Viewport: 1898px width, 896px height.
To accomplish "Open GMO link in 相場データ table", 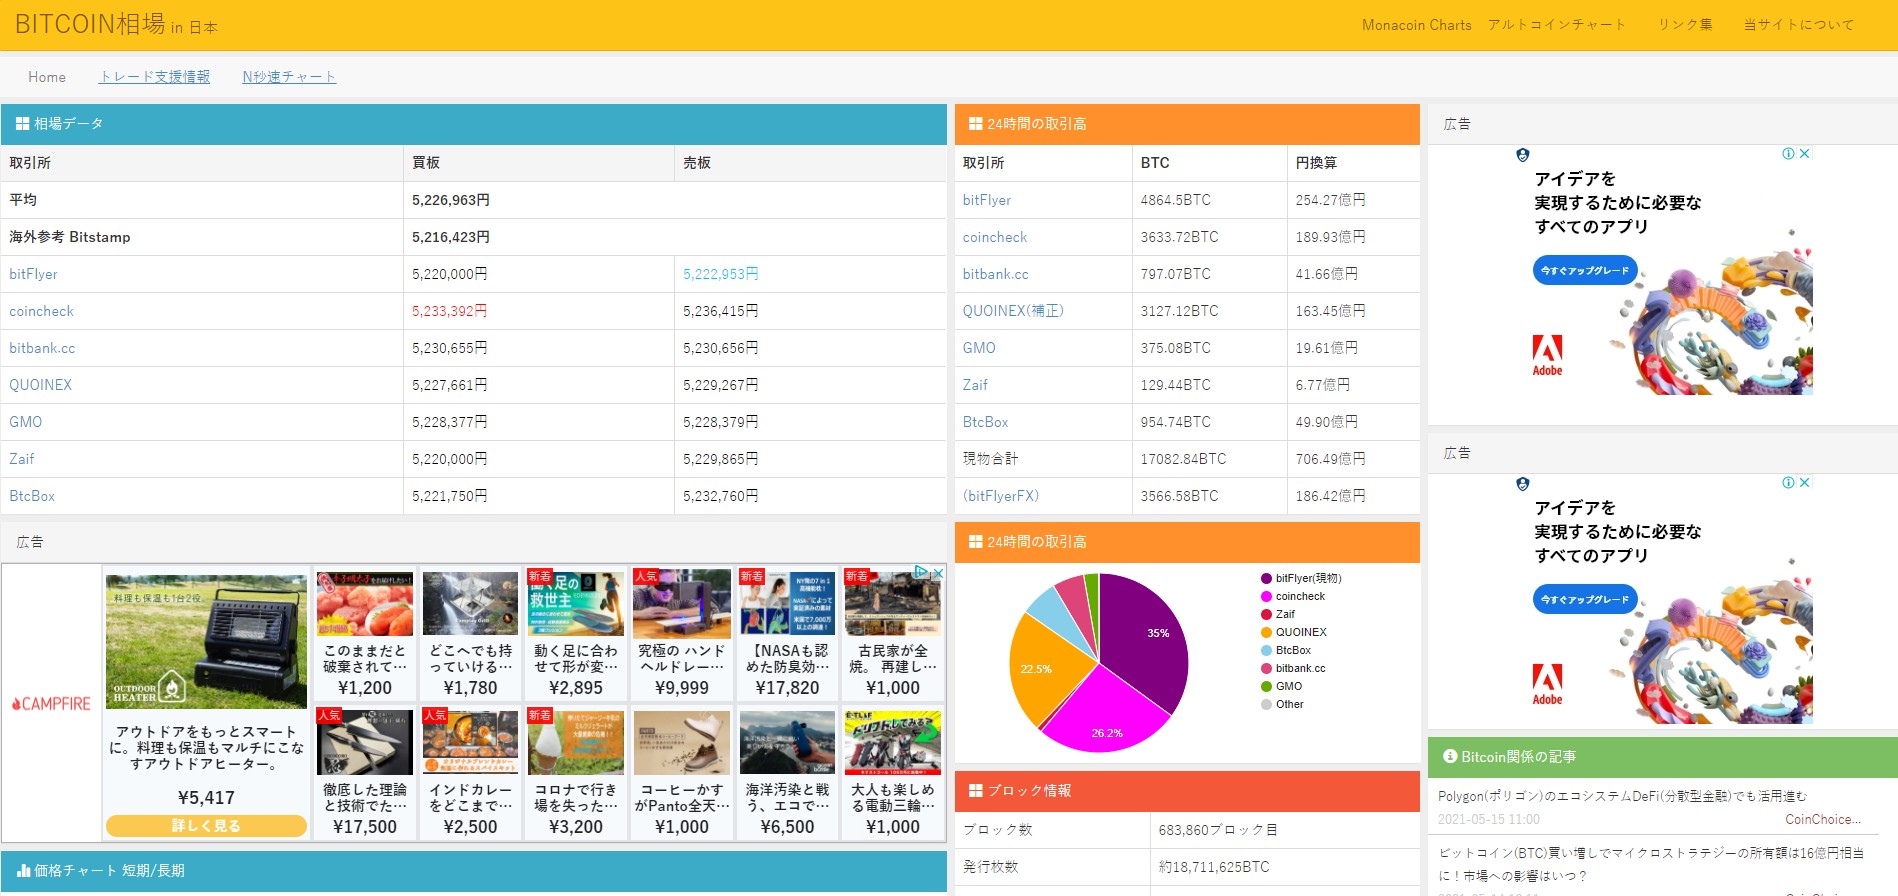I will (25, 422).
